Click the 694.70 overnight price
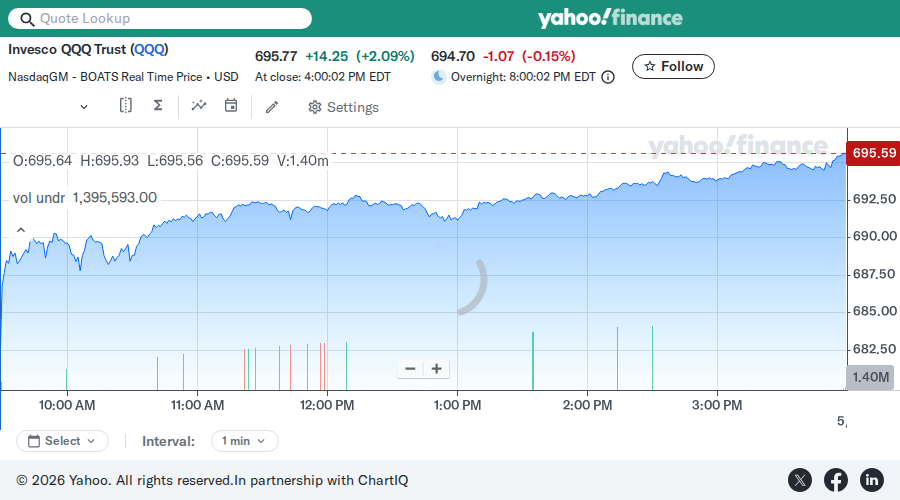Image resolution: width=900 pixels, height=500 pixels. pos(453,56)
